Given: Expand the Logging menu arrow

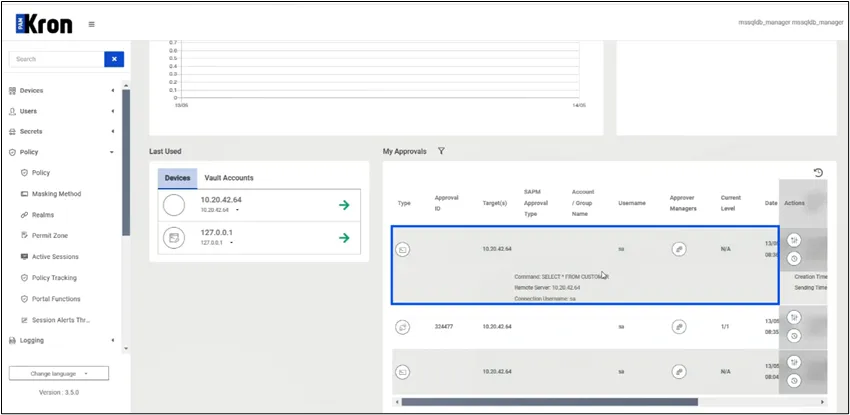Looking at the screenshot, I should tap(112, 340).
